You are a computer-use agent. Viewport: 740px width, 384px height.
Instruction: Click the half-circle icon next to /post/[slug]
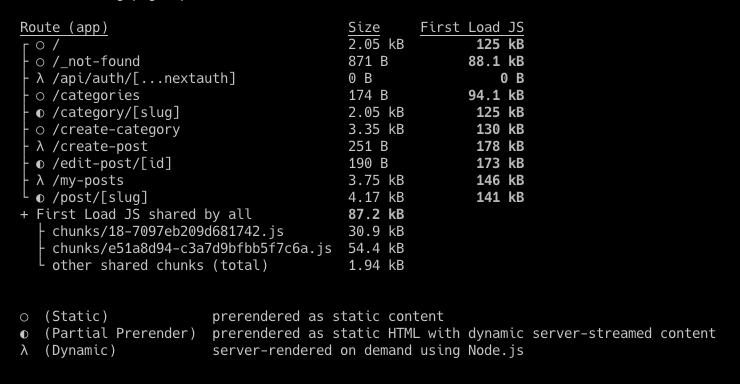point(40,198)
